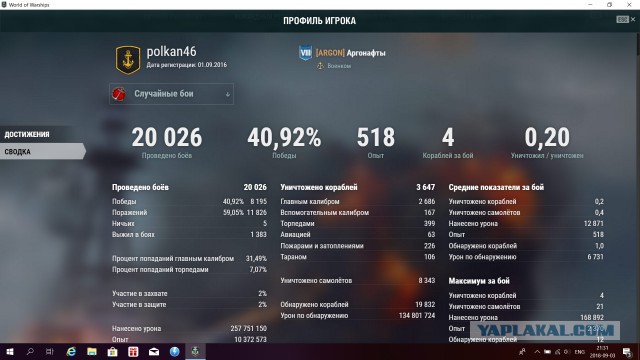Click the Поражений stat row
This screenshot has width=640, height=360.
(189, 213)
